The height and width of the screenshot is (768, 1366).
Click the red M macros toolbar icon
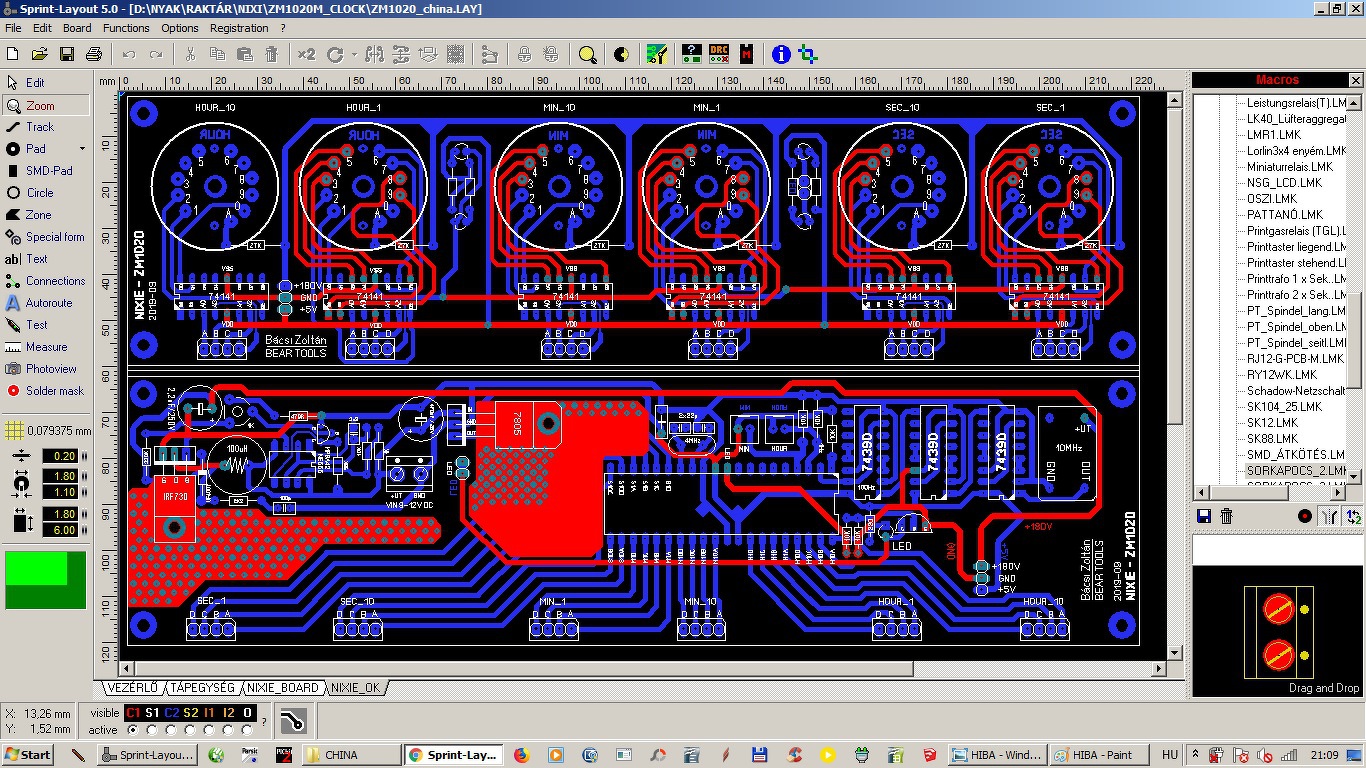(x=746, y=54)
